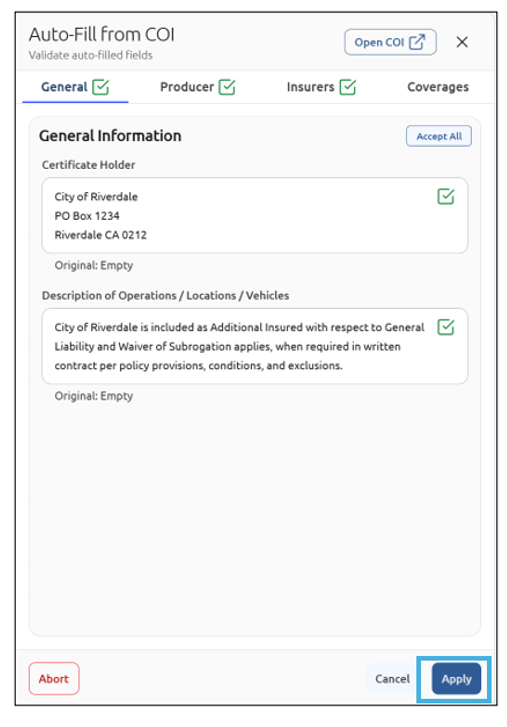This screenshot has width=507, height=727.
Task: Click the City of Riverdale certificate holder field
Action: click(x=254, y=215)
